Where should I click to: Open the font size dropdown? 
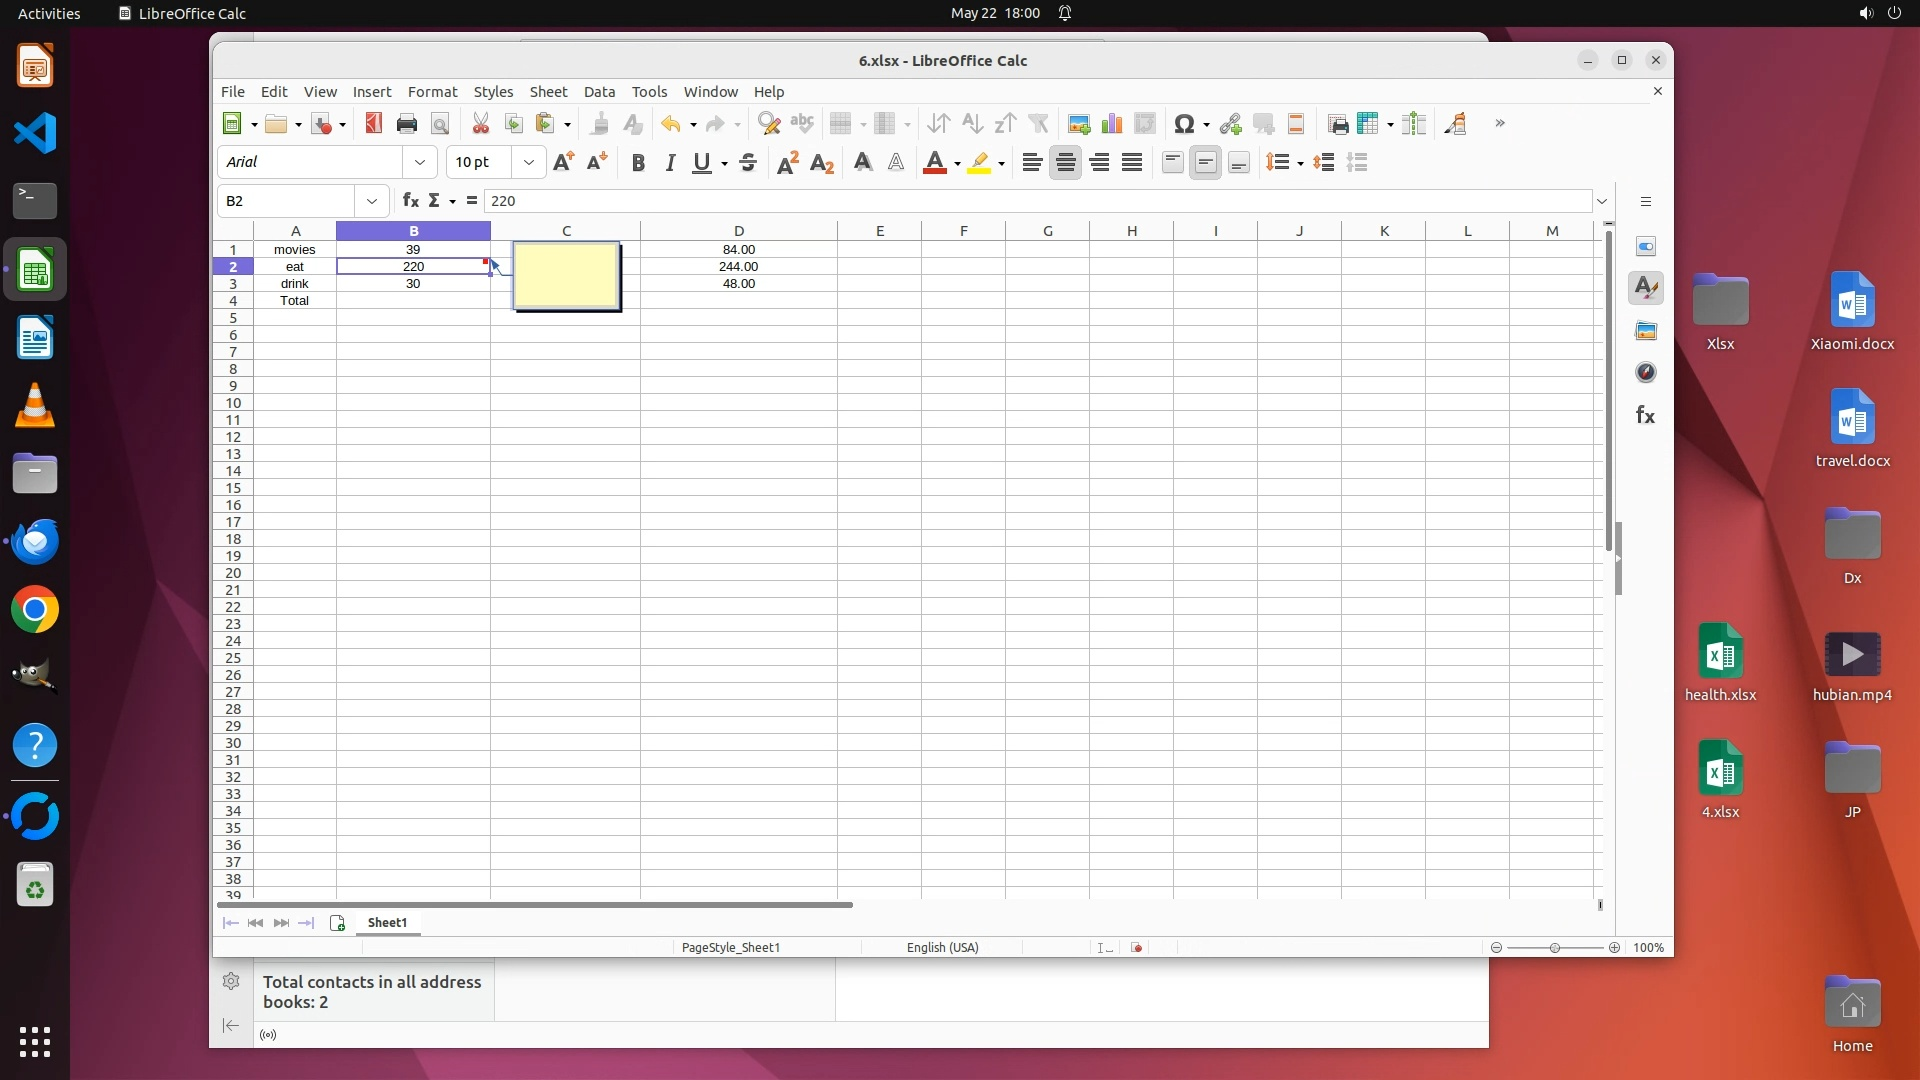pos(528,162)
